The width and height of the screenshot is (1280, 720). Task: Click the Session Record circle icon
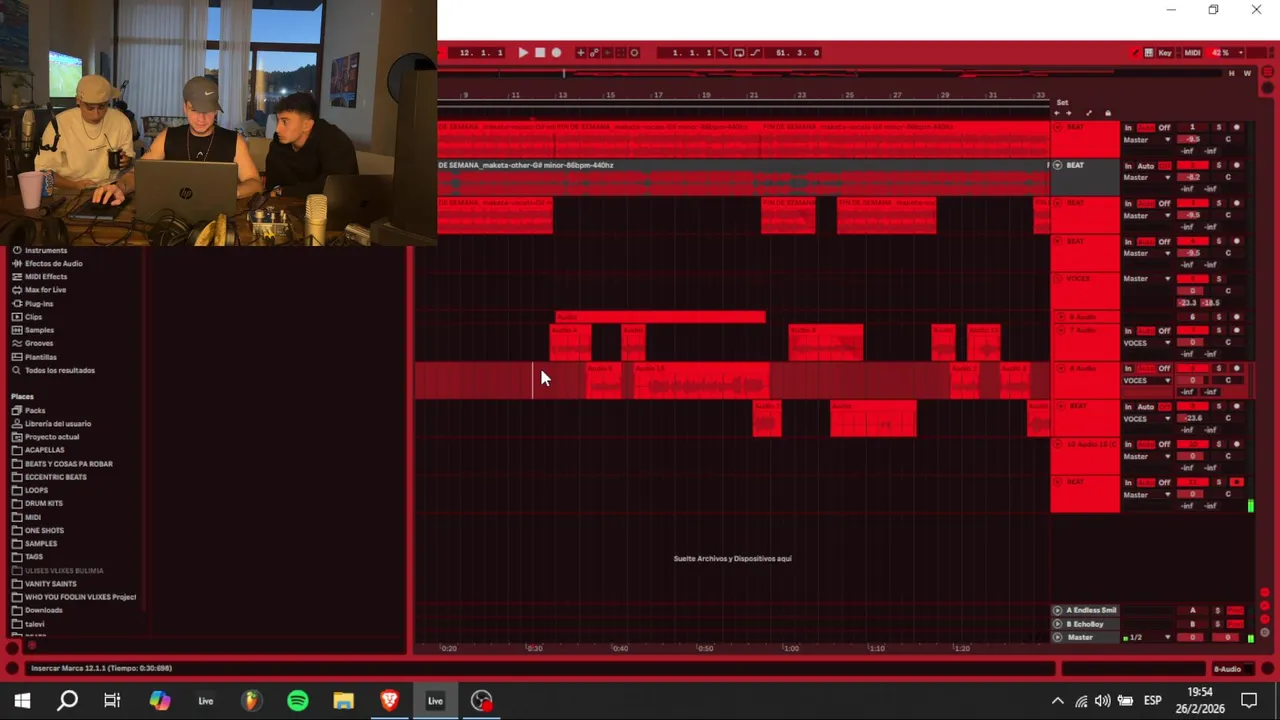[x=634, y=53]
